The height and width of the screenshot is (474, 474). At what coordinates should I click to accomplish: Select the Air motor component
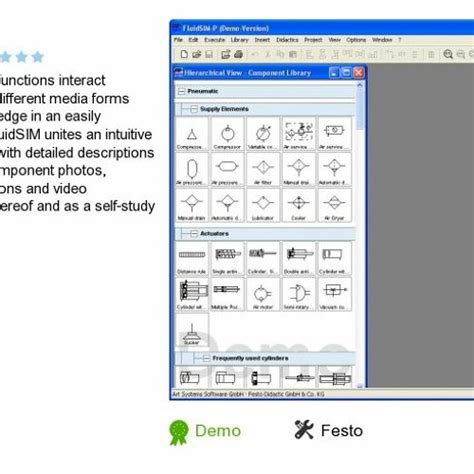coord(263,294)
